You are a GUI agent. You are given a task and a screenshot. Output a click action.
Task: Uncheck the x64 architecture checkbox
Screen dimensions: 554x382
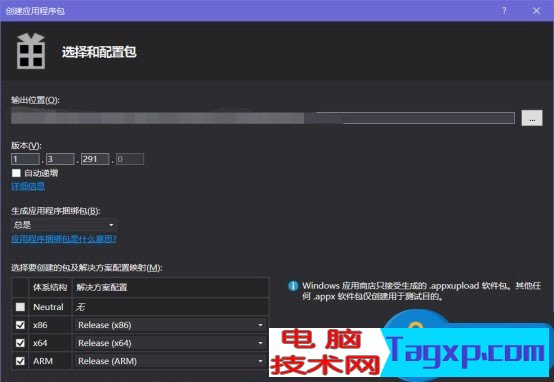pyautogui.click(x=20, y=343)
